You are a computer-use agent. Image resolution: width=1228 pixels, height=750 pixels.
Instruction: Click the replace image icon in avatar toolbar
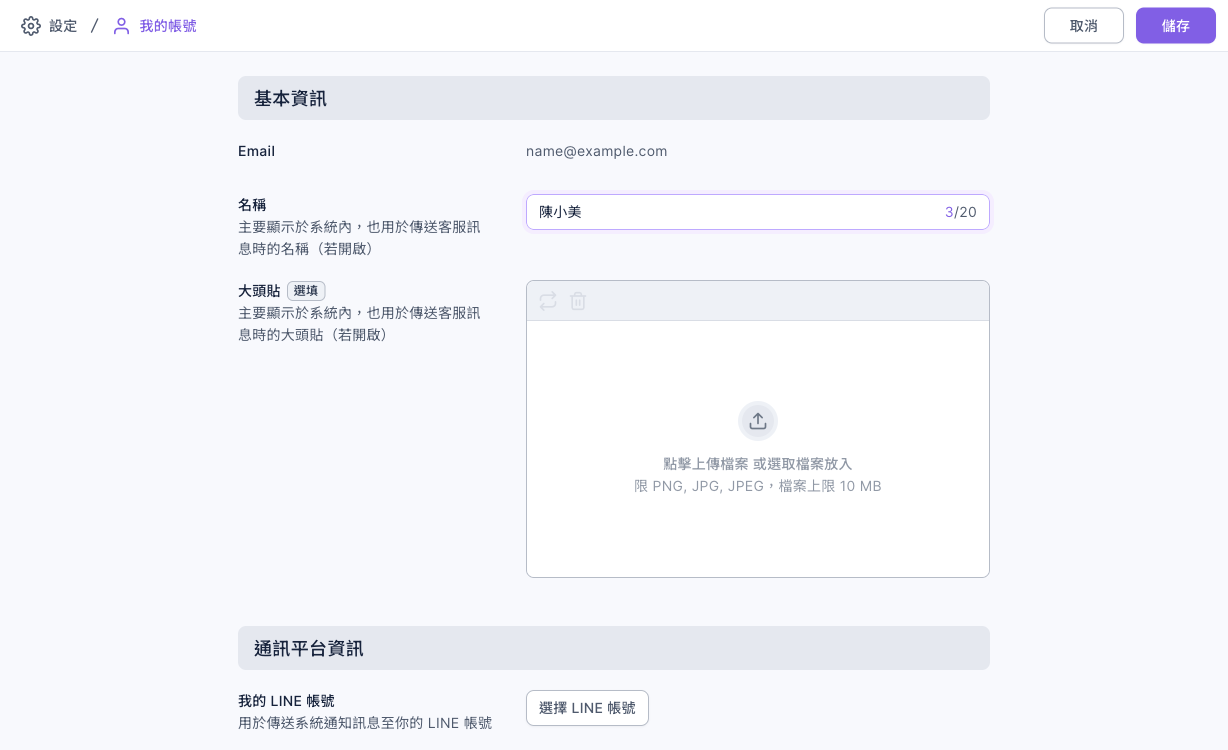pyautogui.click(x=548, y=301)
